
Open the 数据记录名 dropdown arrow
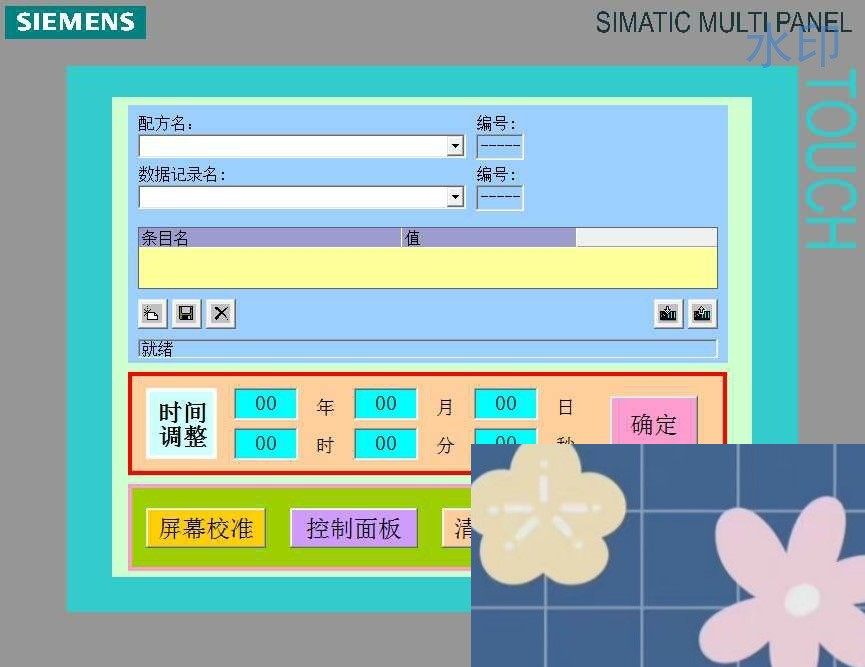pos(455,197)
